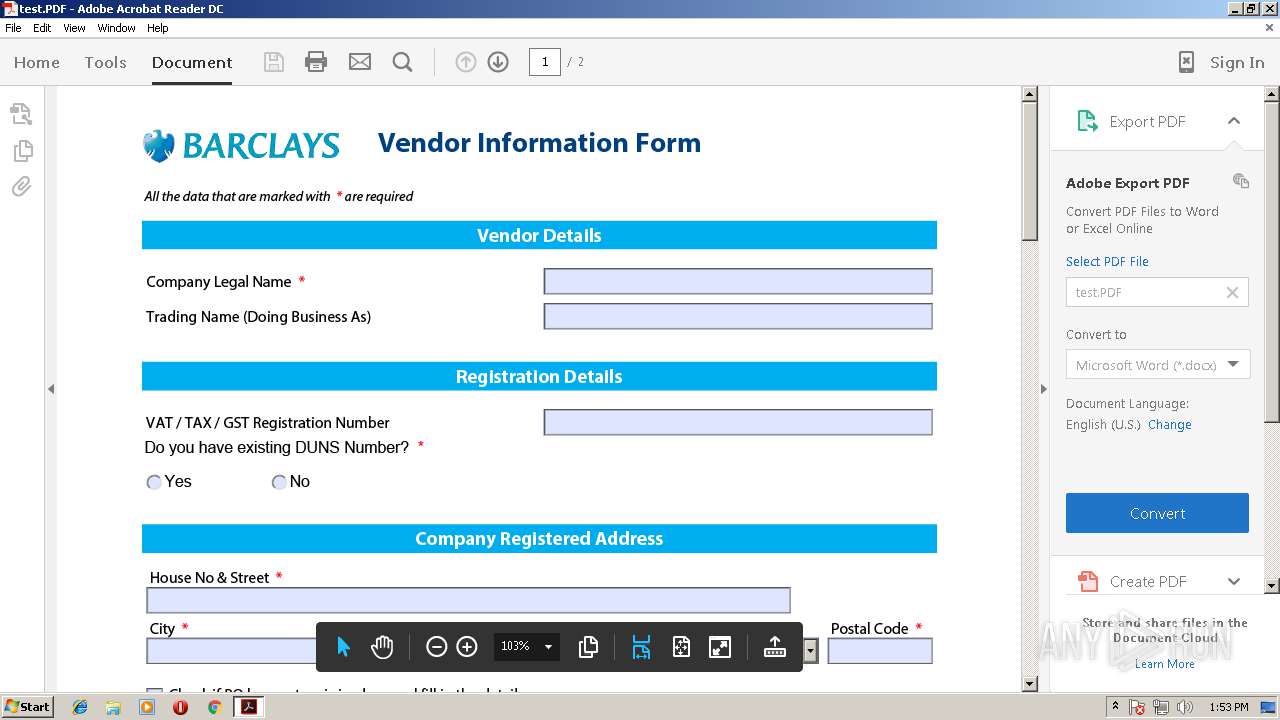The image size is (1280, 720).
Task: Open mobile link icon beside Sign In
Action: 1186,62
